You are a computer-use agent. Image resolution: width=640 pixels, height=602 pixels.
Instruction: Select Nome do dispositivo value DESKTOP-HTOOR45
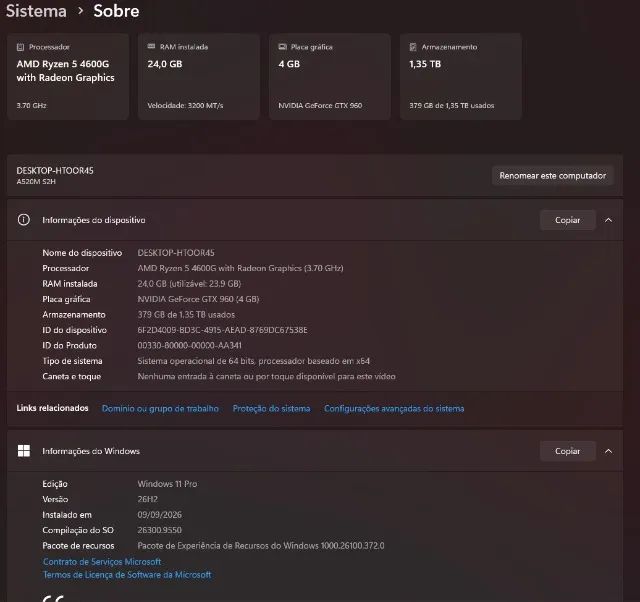coord(176,253)
